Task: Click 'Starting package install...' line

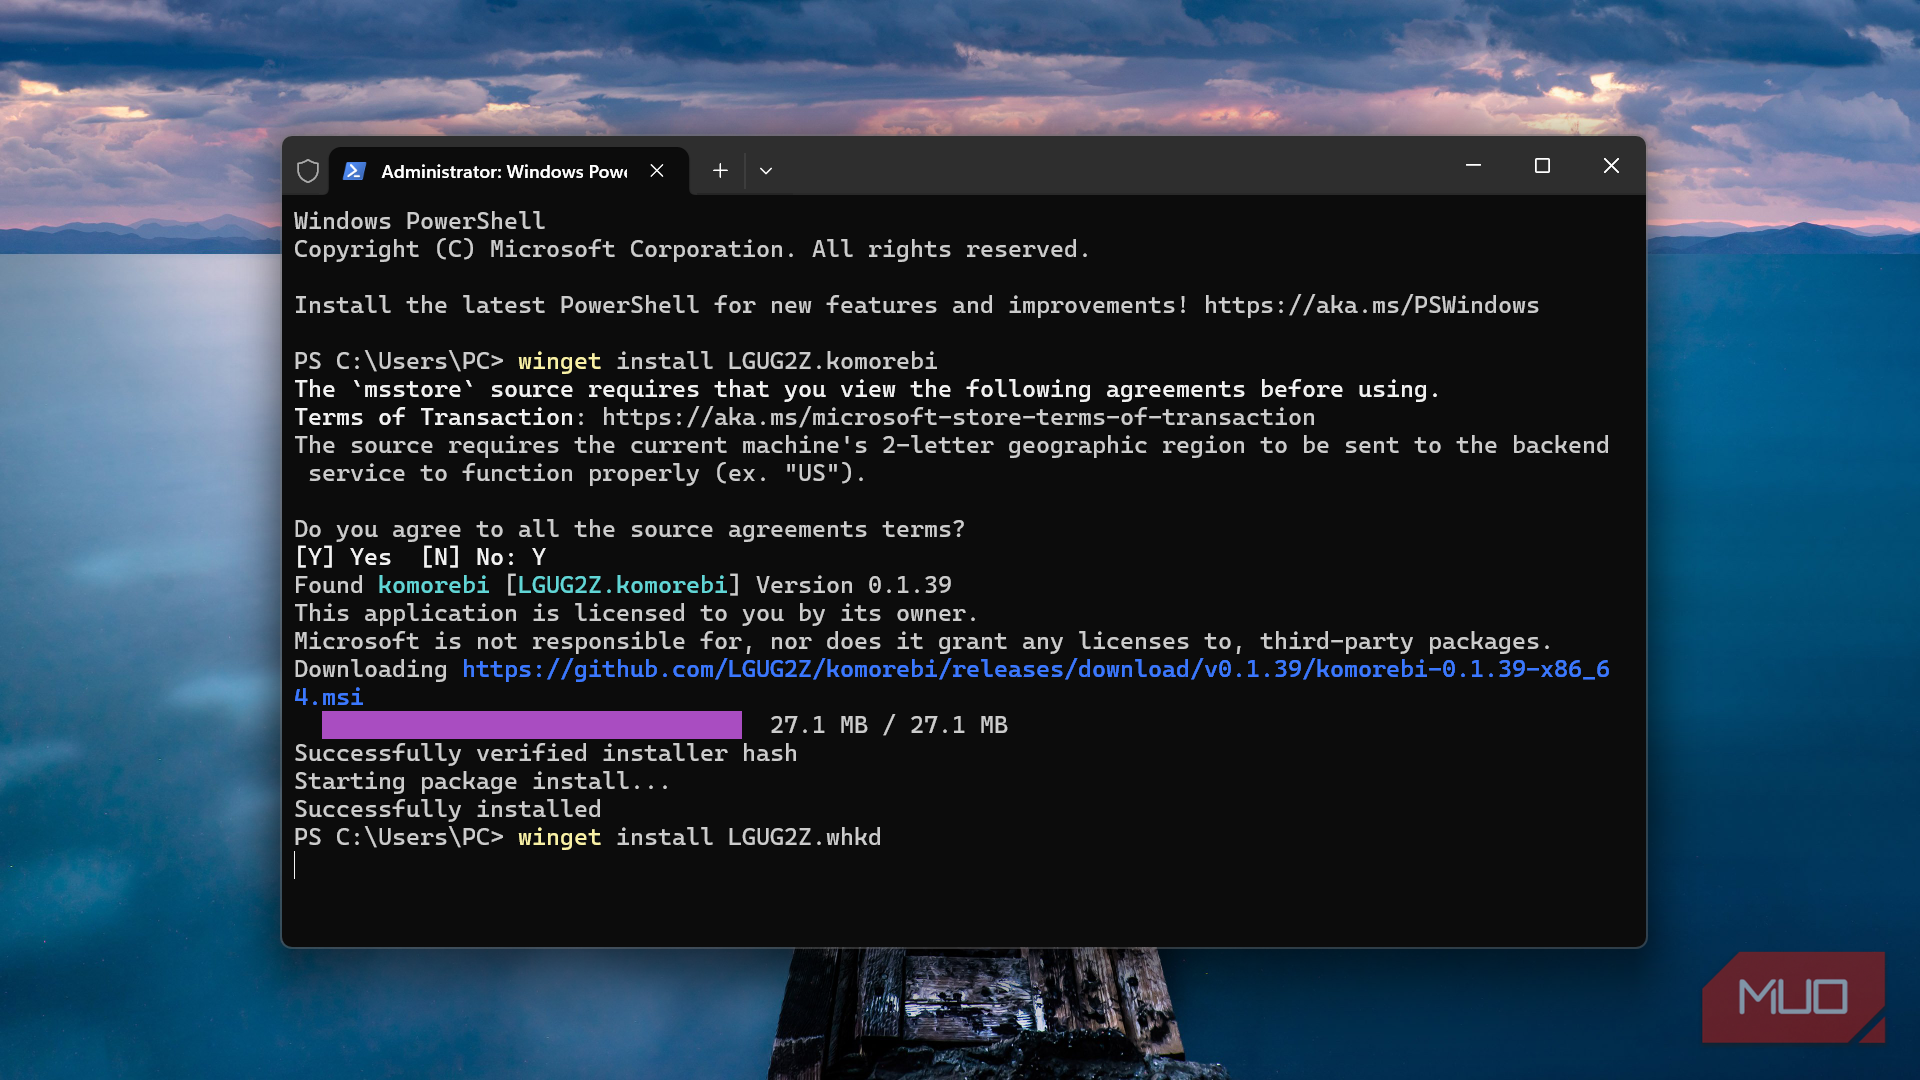Action: tap(482, 781)
